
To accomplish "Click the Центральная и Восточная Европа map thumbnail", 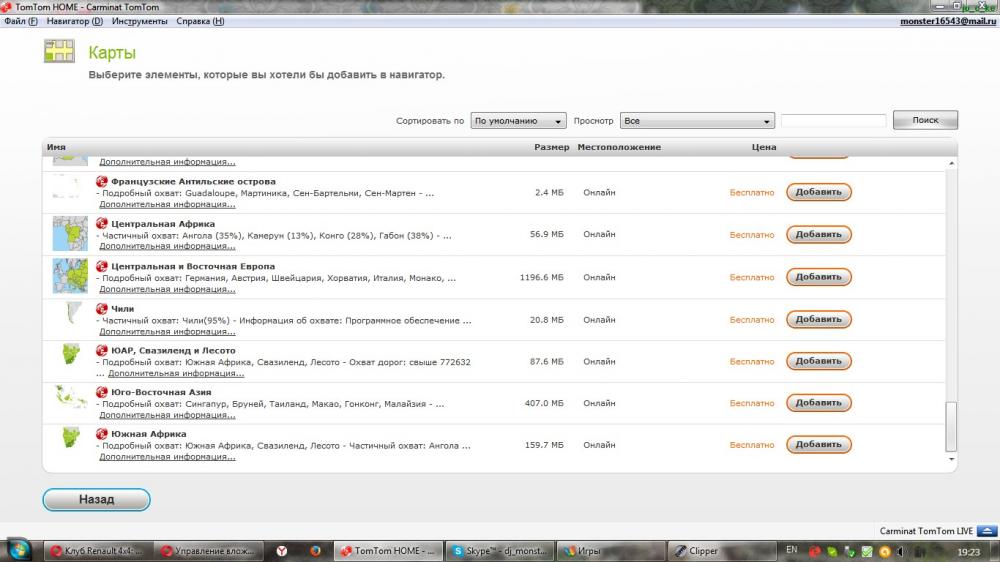I will 70,276.
